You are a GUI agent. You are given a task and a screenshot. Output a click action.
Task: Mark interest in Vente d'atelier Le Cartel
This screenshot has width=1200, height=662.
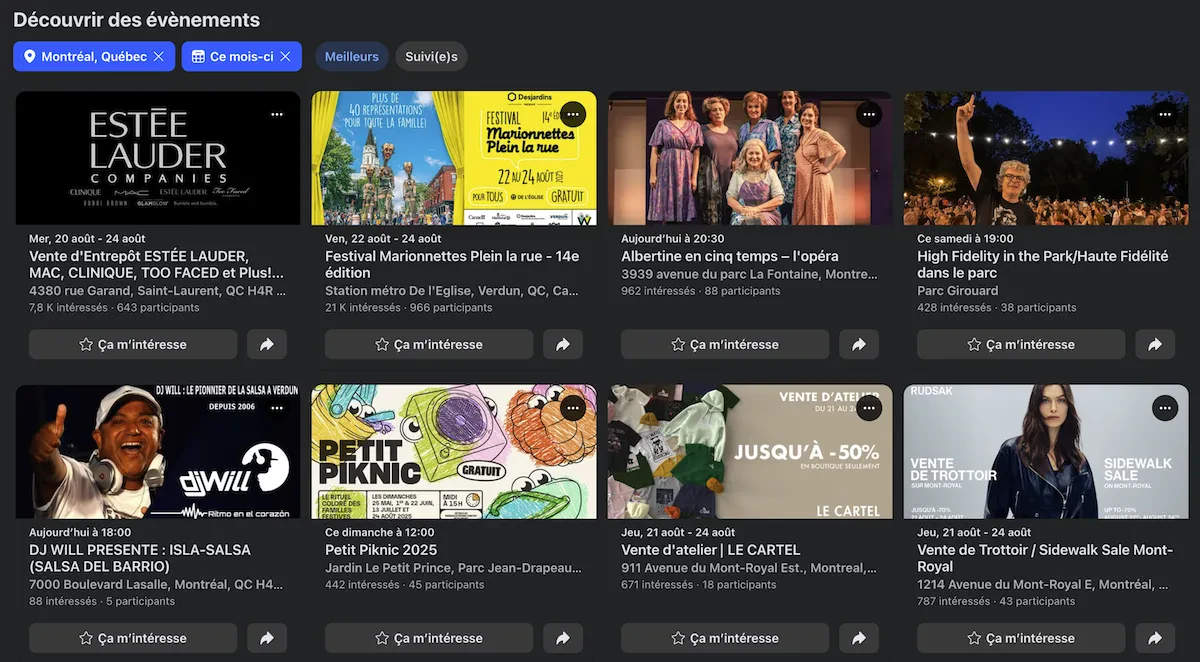coord(725,638)
